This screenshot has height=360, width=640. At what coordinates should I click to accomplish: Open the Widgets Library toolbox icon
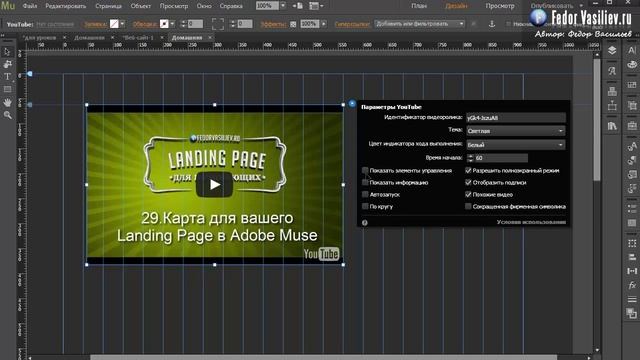coord(632,126)
